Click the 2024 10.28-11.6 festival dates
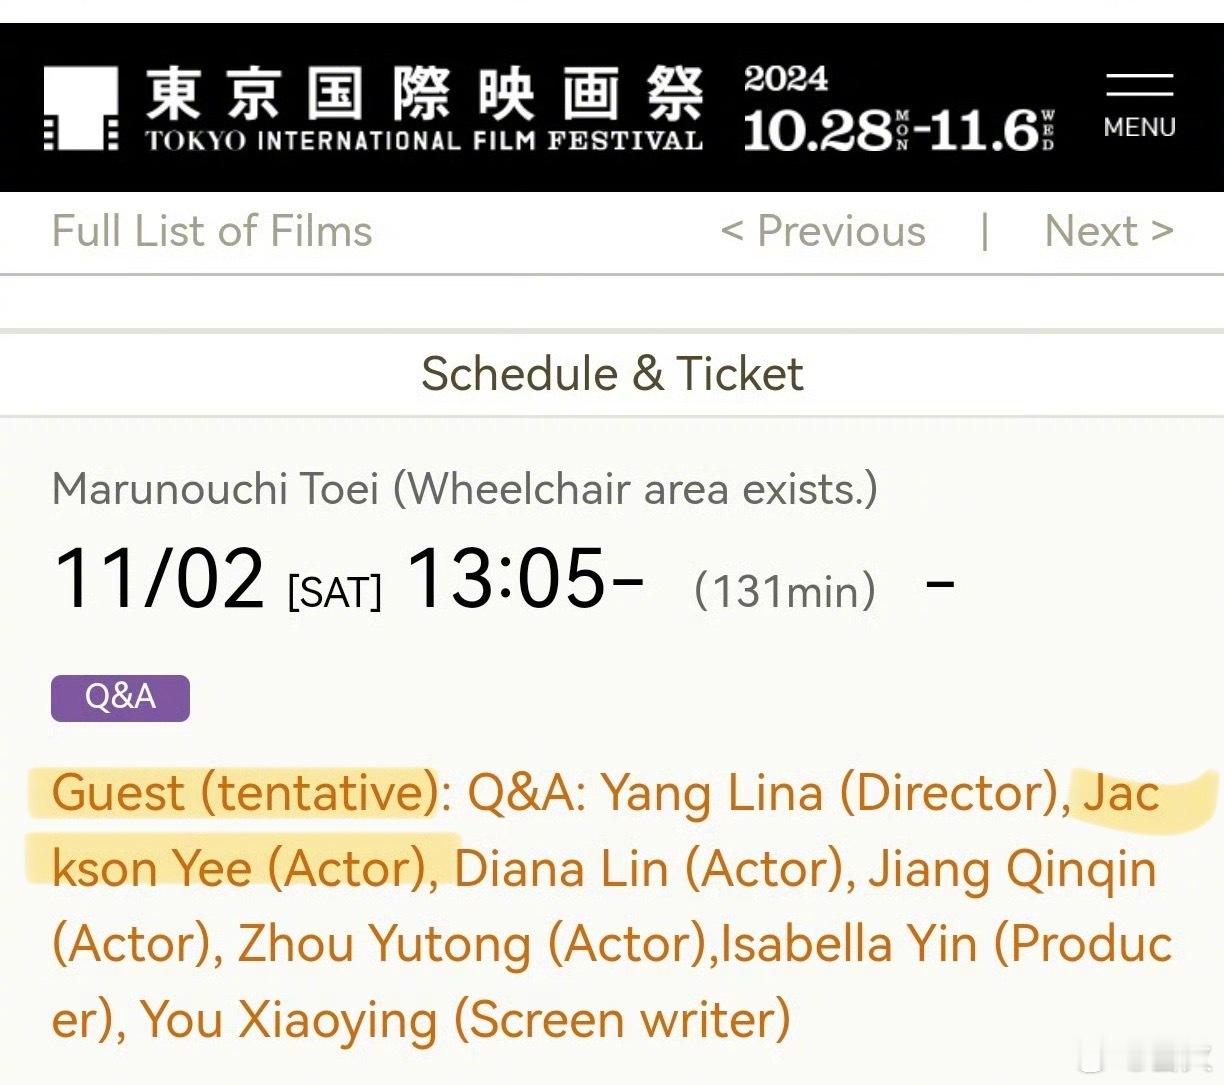 click(897, 109)
